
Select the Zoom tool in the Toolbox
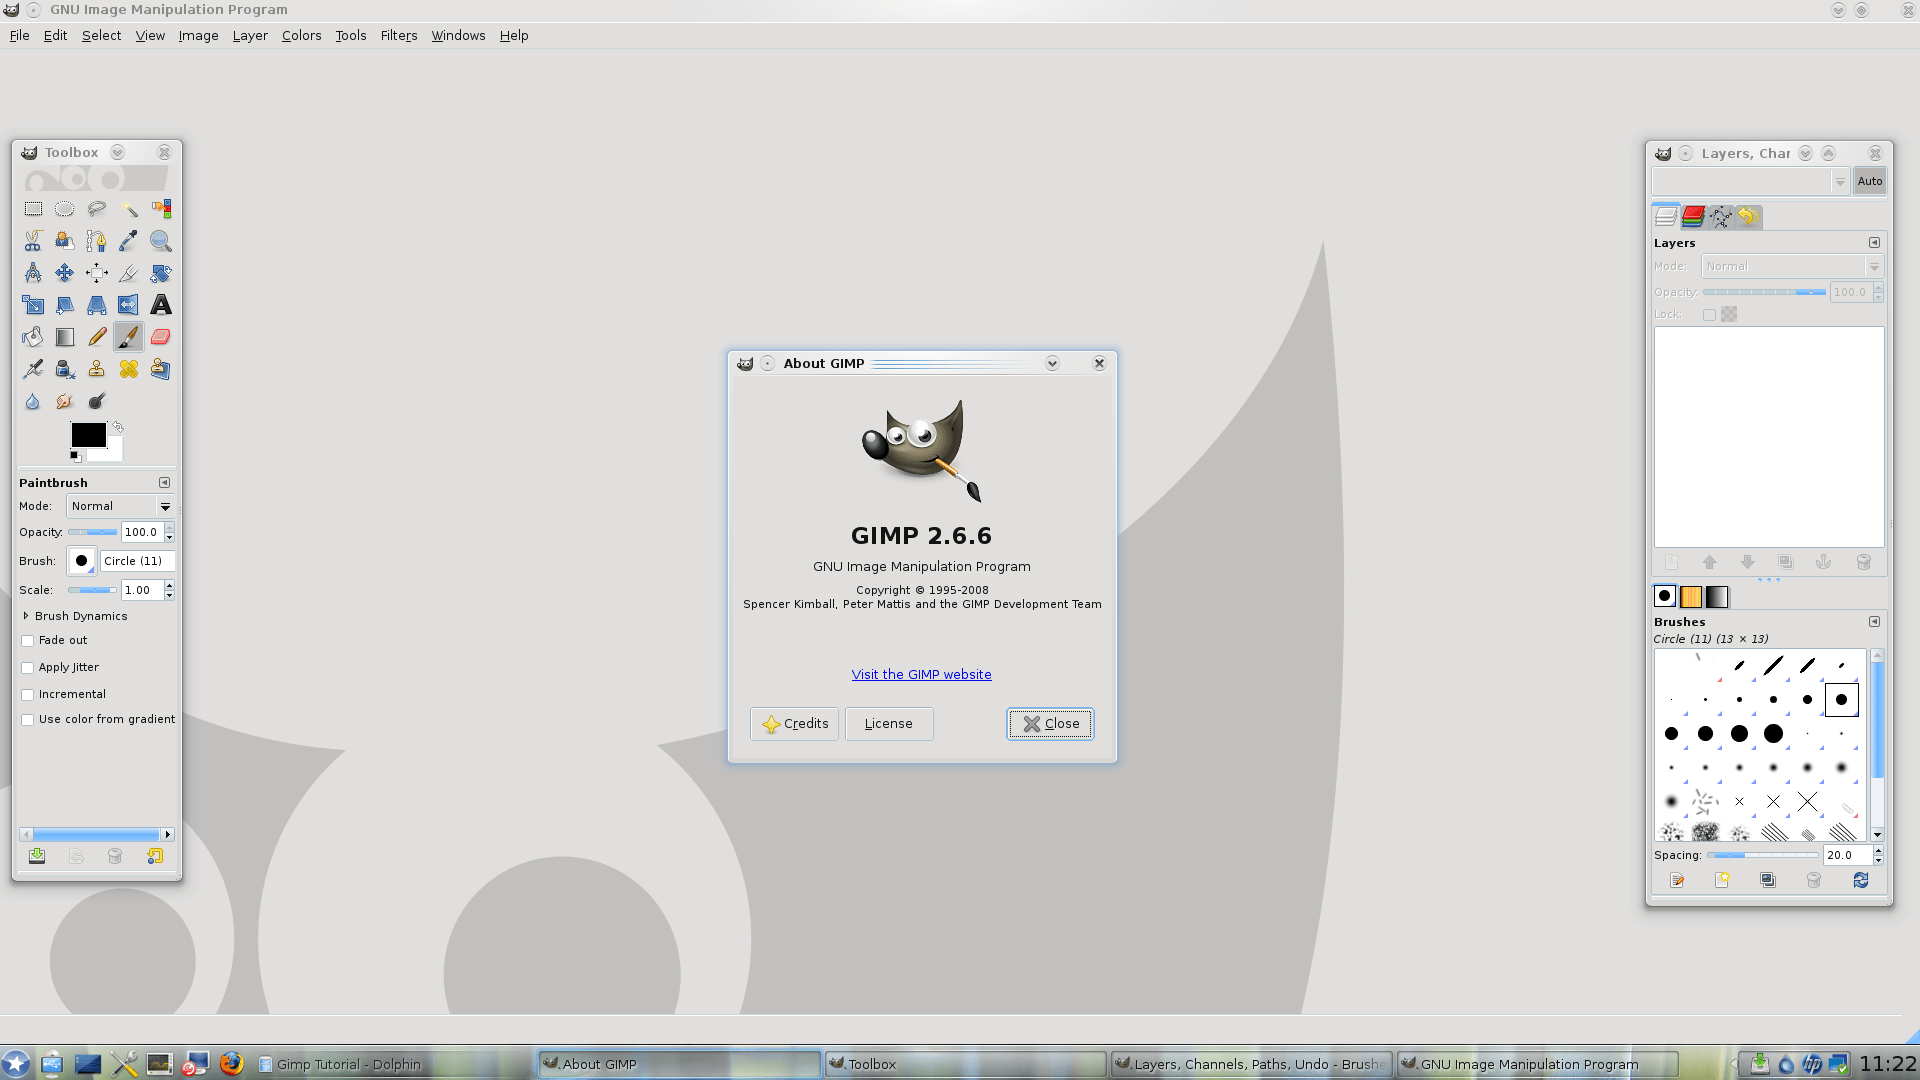tap(161, 240)
